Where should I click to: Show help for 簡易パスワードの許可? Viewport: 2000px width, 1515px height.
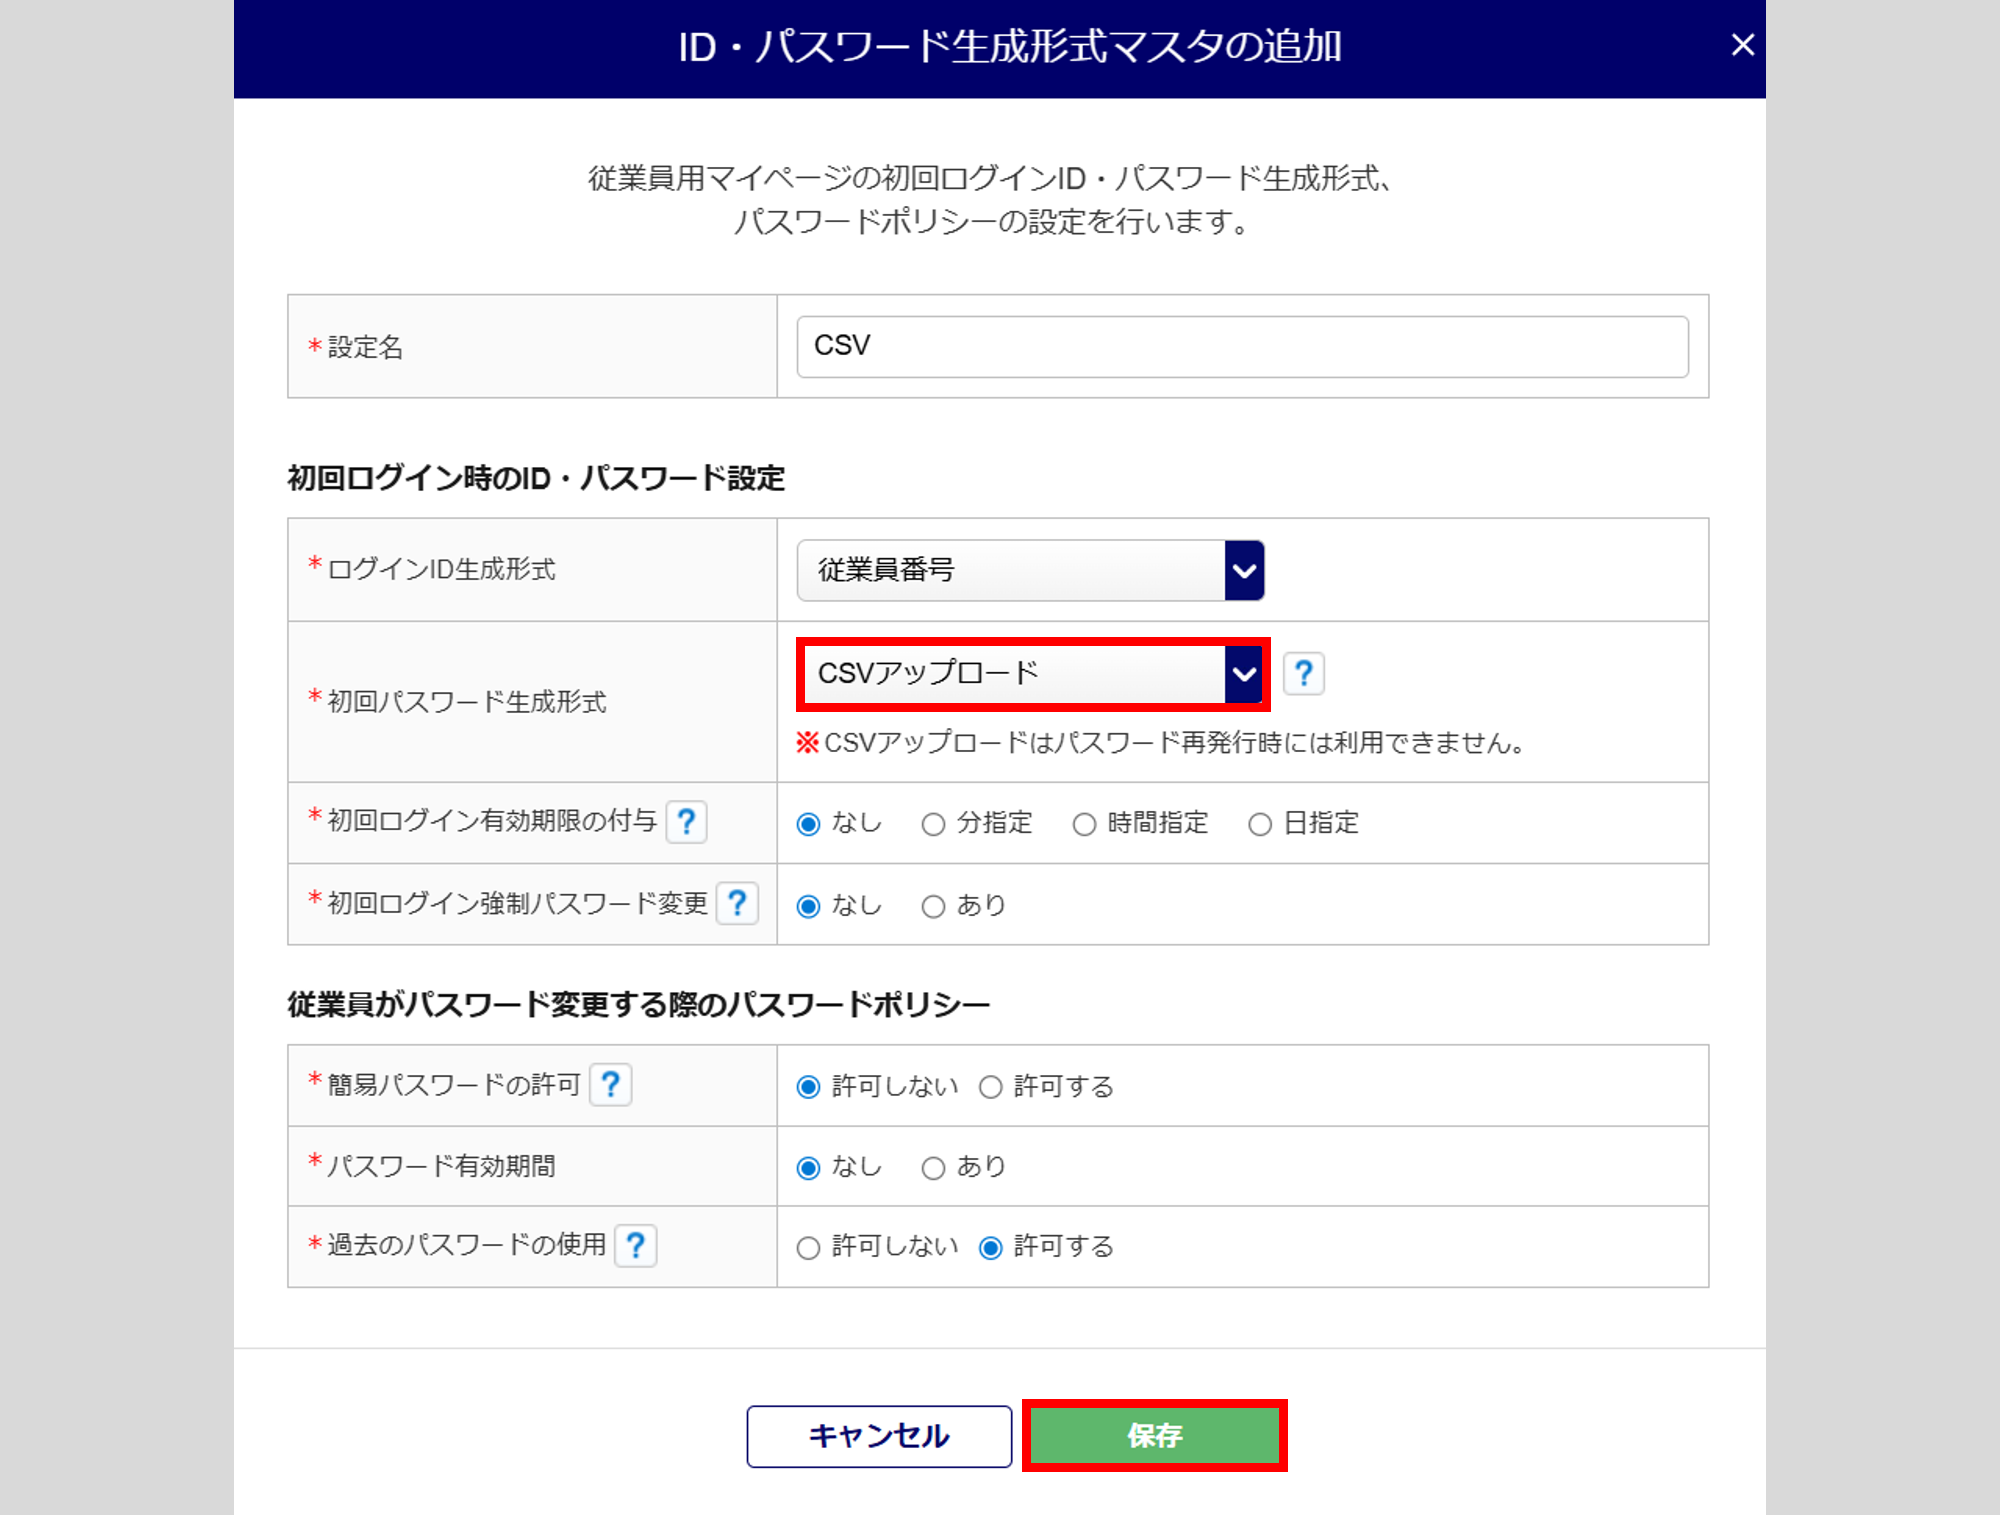pyautogui.click(x=610, y=1085)
